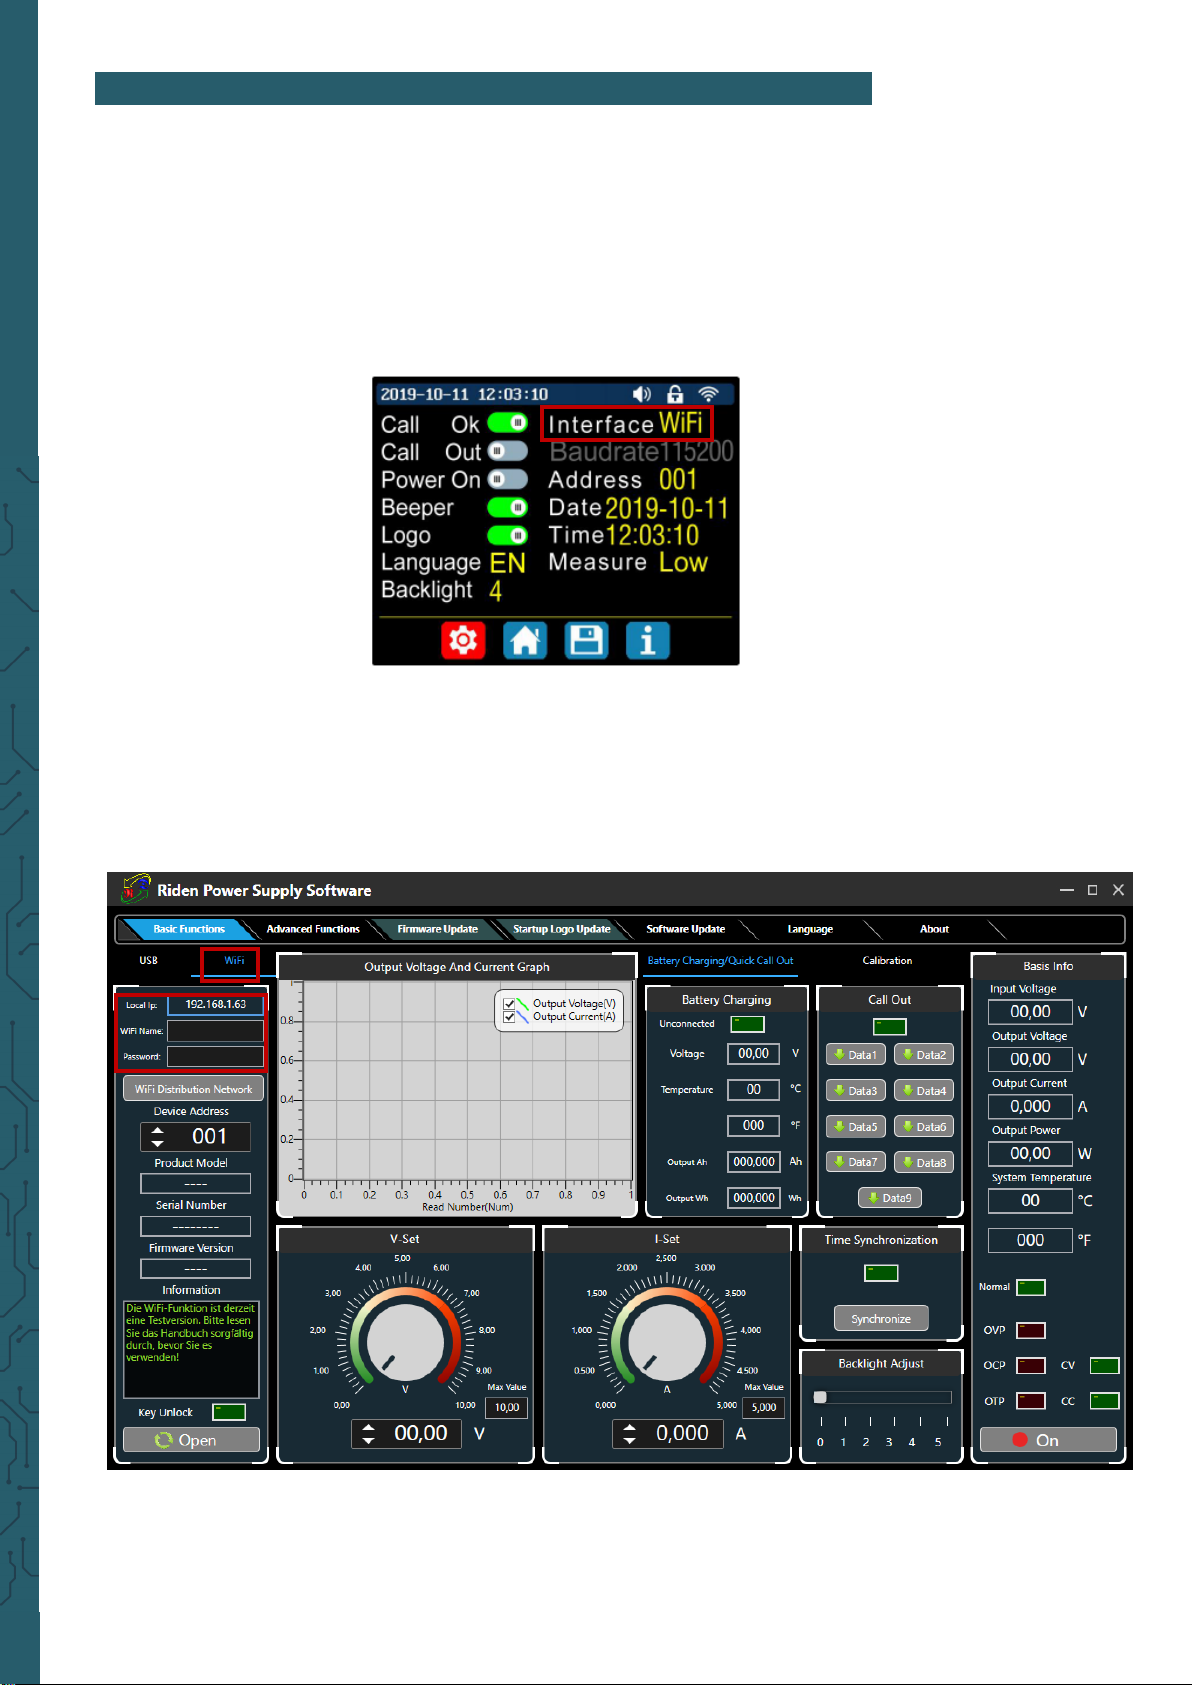Tap the info icon on device screen
Screen dimensions: 1192x1685
(647, 640)
